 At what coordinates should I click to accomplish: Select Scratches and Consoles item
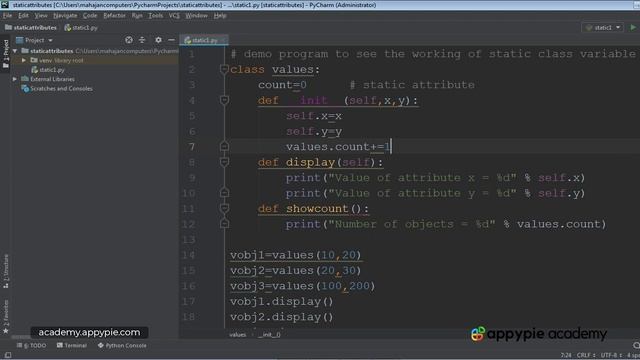pyautogui.click(x=57, y=89)
